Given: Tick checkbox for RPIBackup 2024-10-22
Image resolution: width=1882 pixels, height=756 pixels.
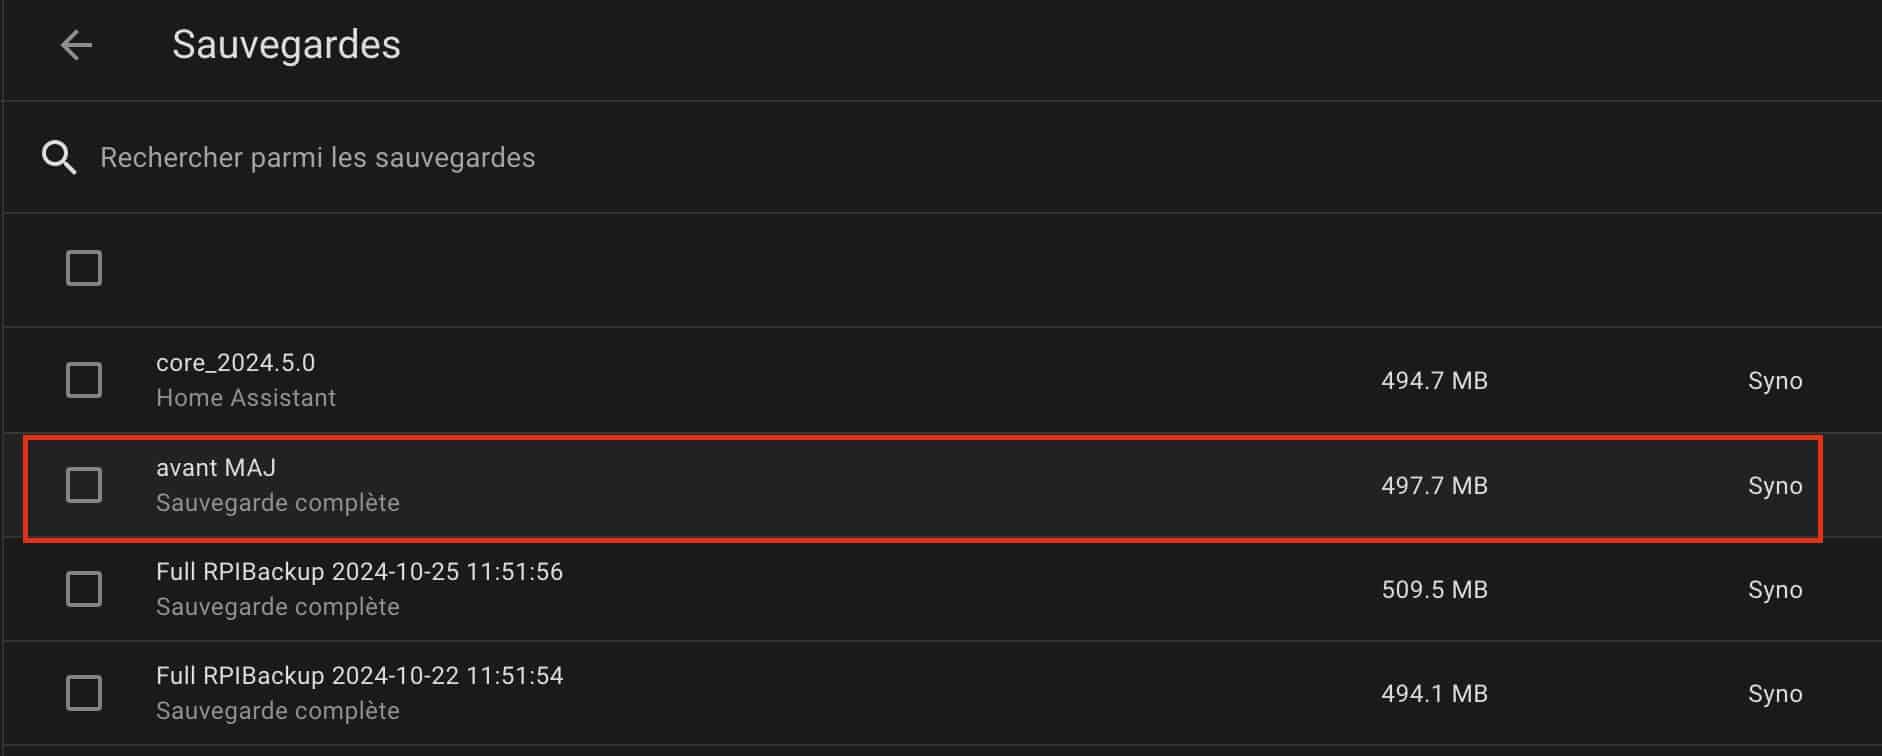Looking at the screenshot, I should pyautogui.click(x=84, y=693).
